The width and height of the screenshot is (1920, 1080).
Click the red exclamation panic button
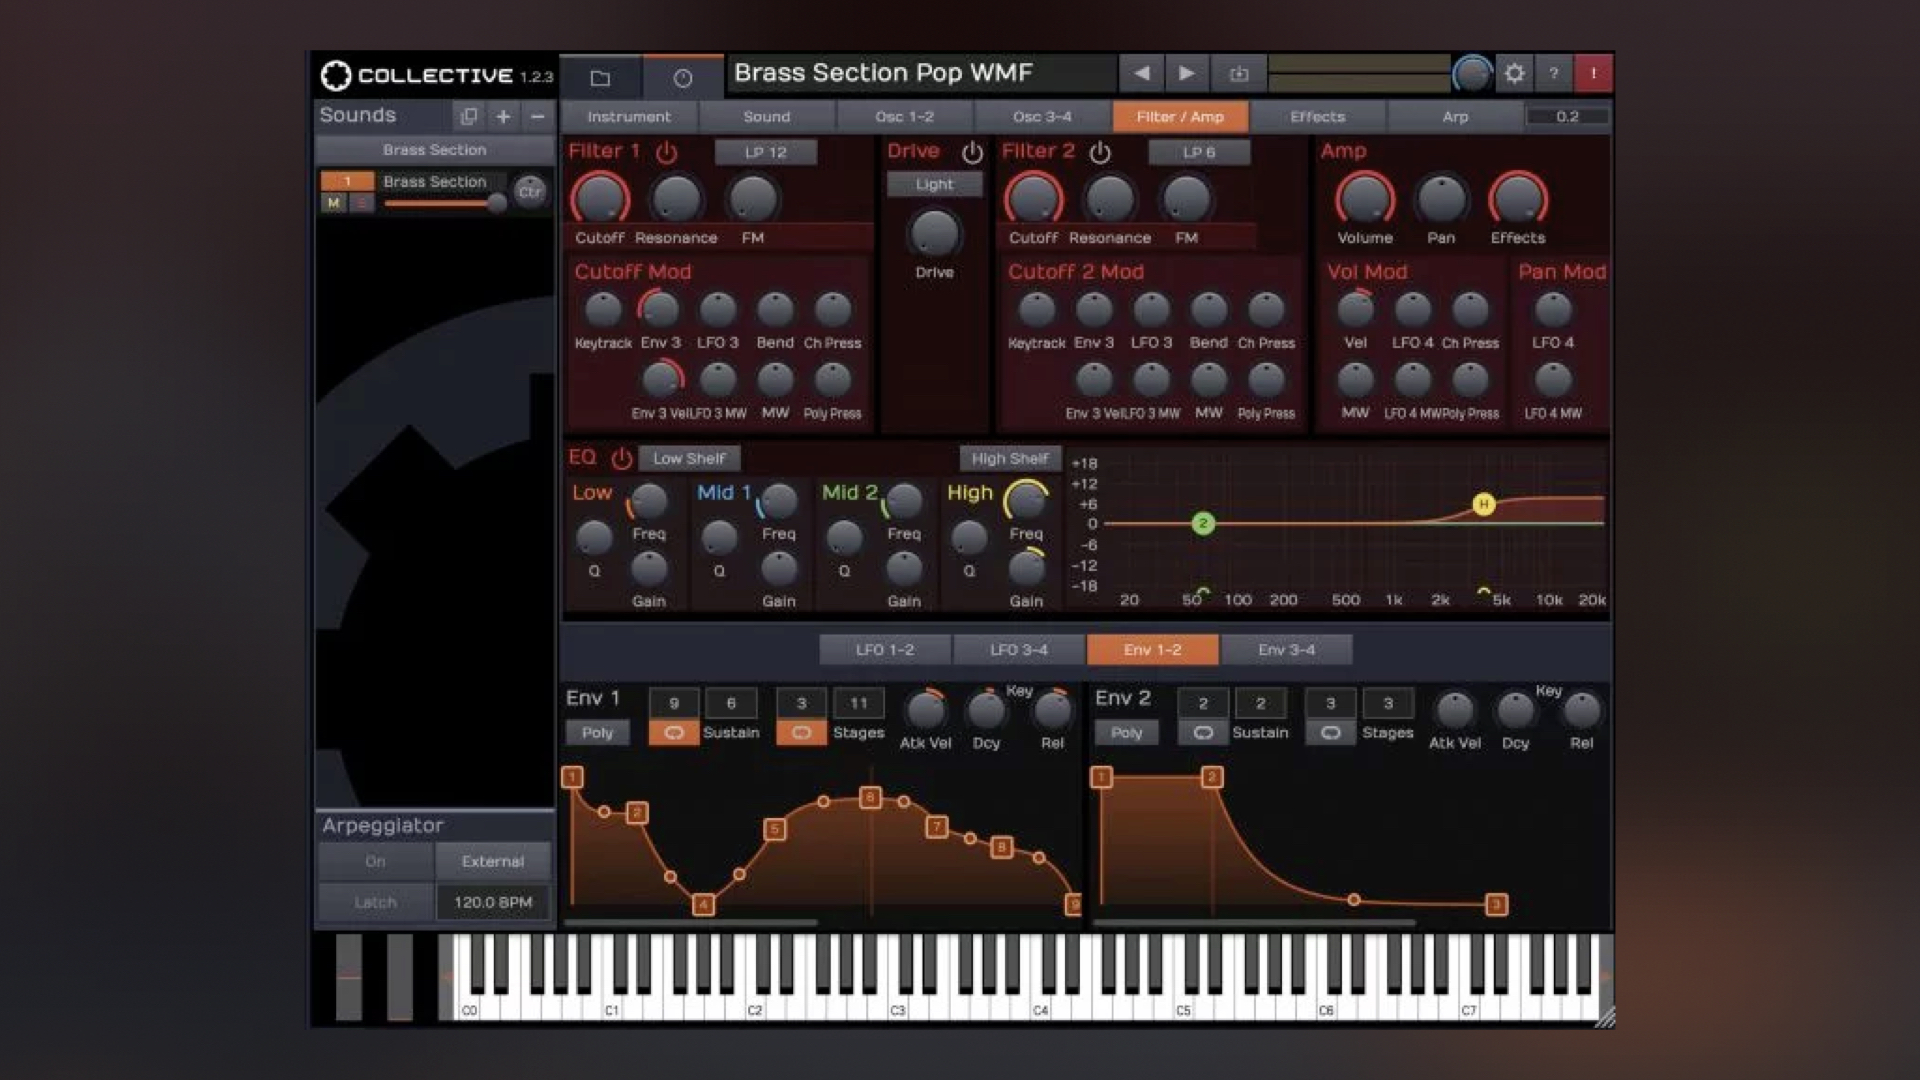tap(1594, 73)
